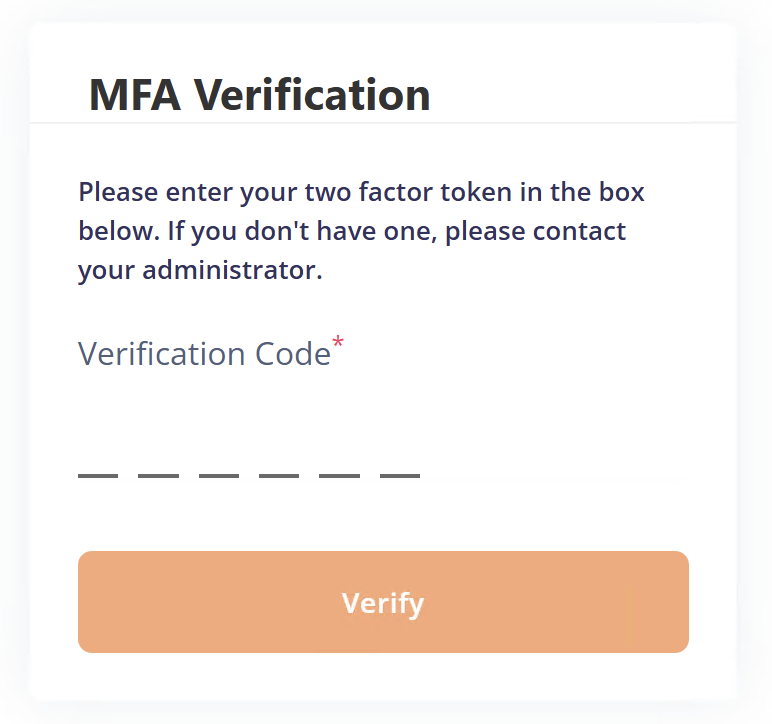Click the Verification Code field label
The height and width of the screenshot is (724, 772).
(x=204, y=354)
